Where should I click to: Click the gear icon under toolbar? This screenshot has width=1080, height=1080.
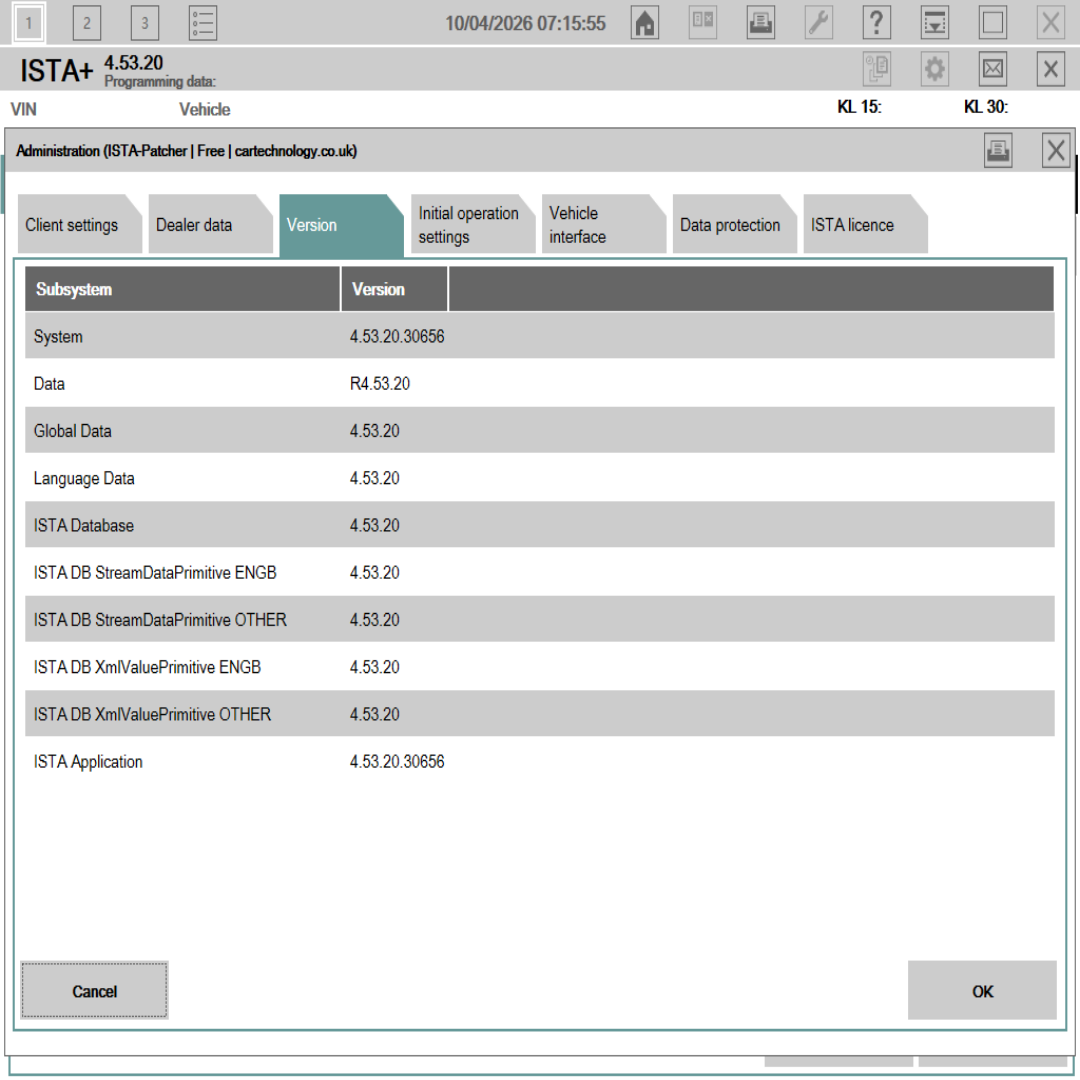(x=935, y=69)
